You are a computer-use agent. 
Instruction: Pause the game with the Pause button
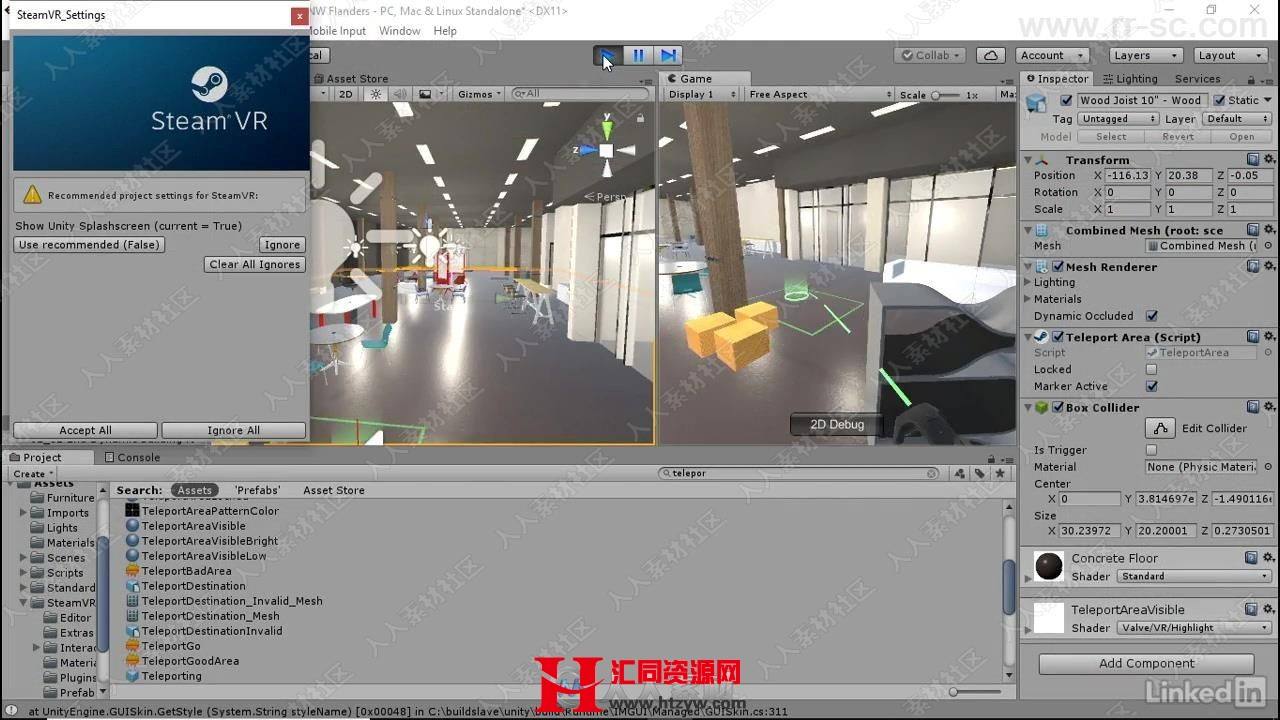pyautogui.click(x=638, y=56)
